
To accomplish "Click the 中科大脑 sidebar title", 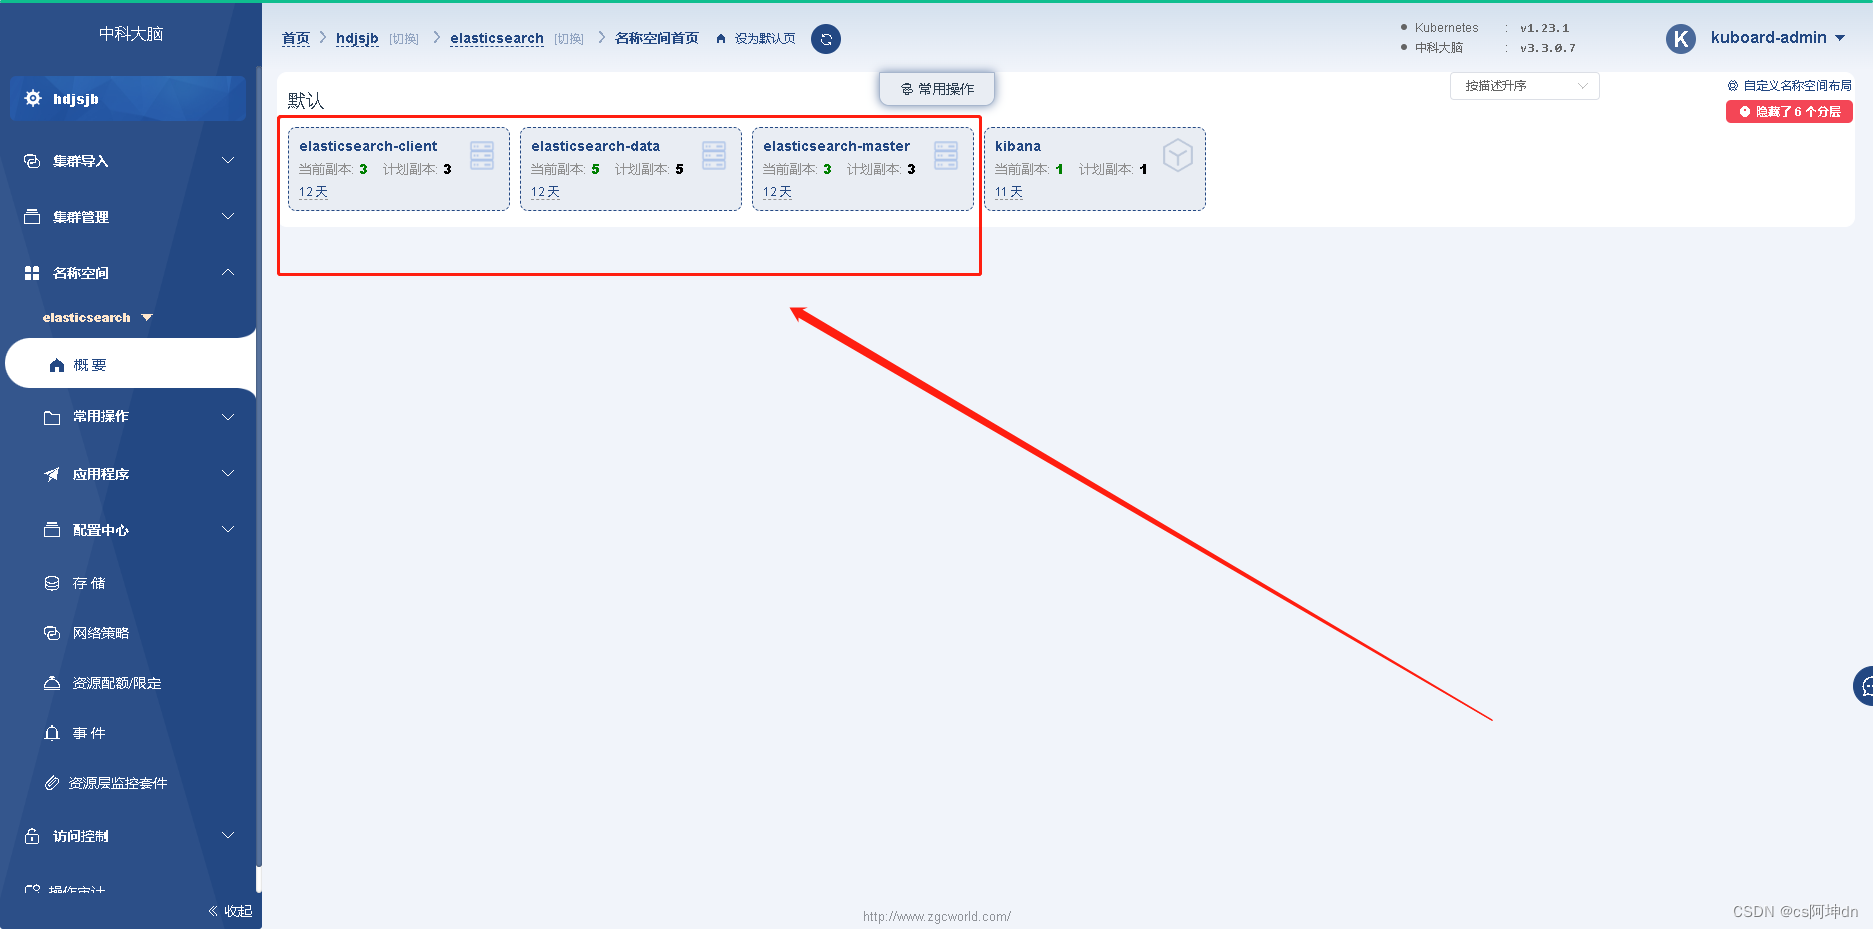I will (x=131, y=34).
